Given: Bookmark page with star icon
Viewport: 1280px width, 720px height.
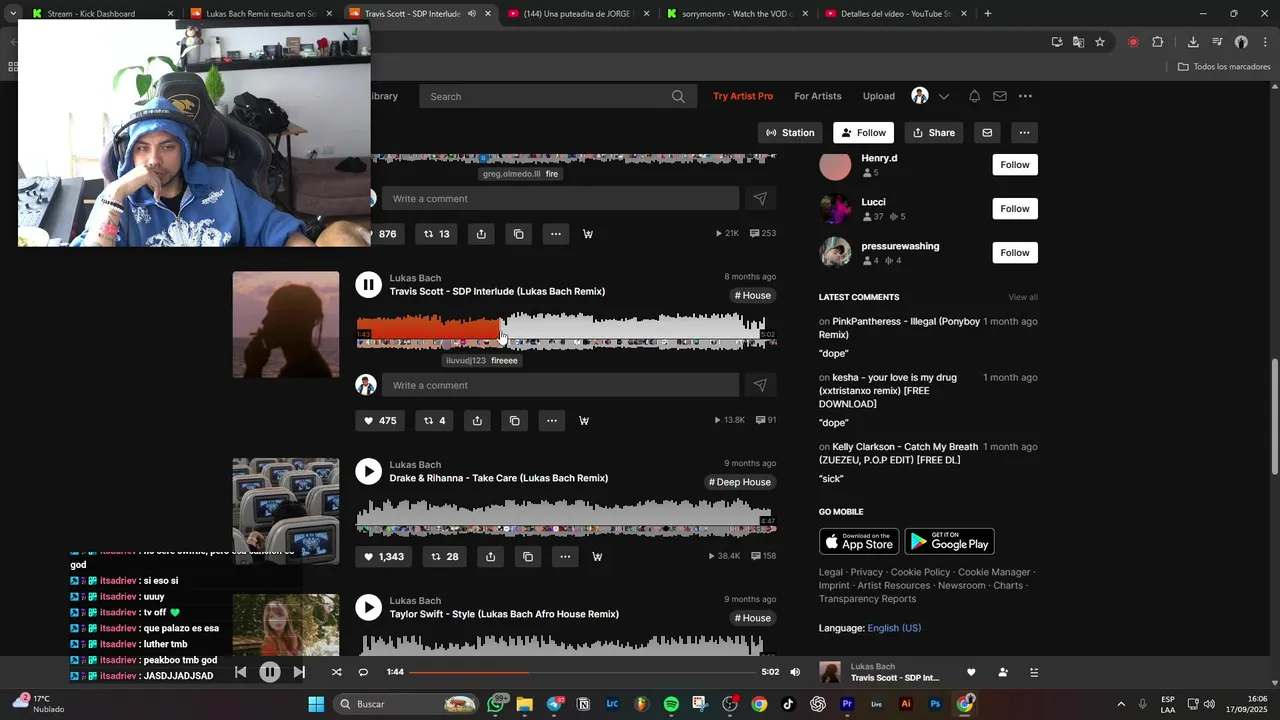Looking at the screenshot, I should pyautogui.click(x=1100, y=42).
